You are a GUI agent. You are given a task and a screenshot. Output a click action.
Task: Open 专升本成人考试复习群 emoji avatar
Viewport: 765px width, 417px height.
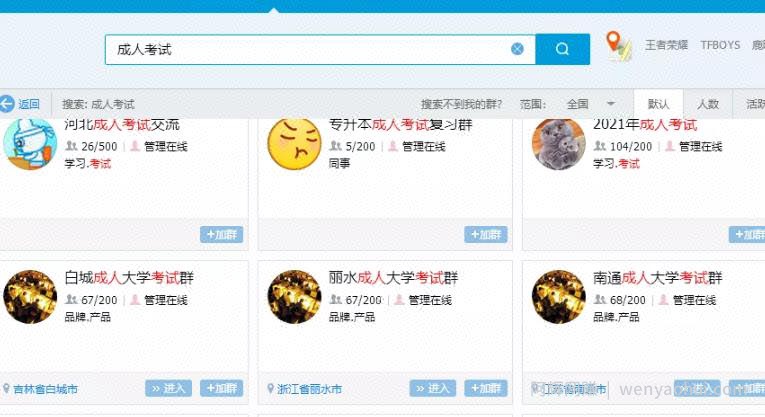tap(294, 143)
